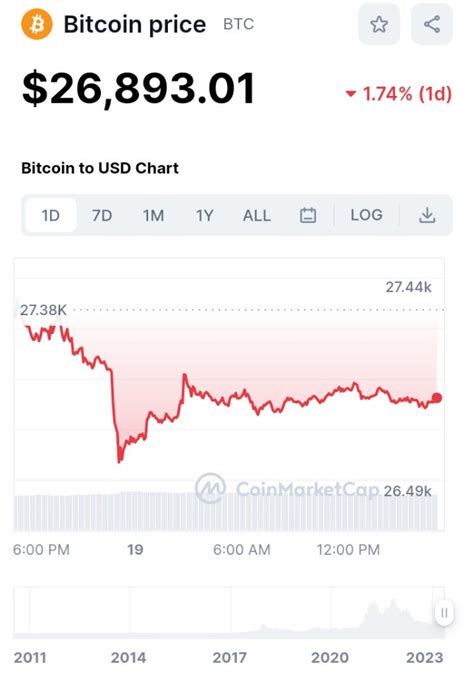Image resolution: width=474 pixels, height=684 pixels.
Task: Open the share icon button
Action: pyautogui.click(x=432, y=24)
